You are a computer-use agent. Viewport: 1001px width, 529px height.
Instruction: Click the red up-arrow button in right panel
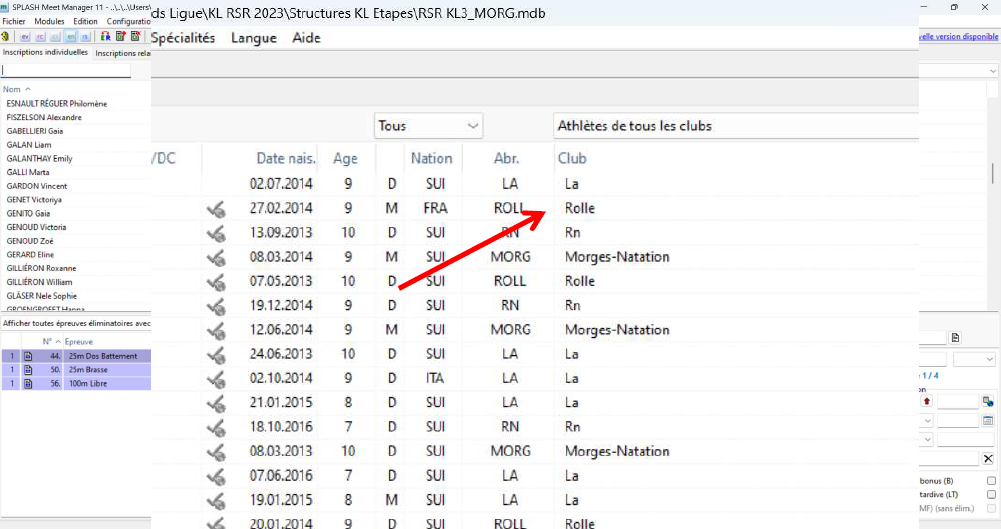click(926, 401)
